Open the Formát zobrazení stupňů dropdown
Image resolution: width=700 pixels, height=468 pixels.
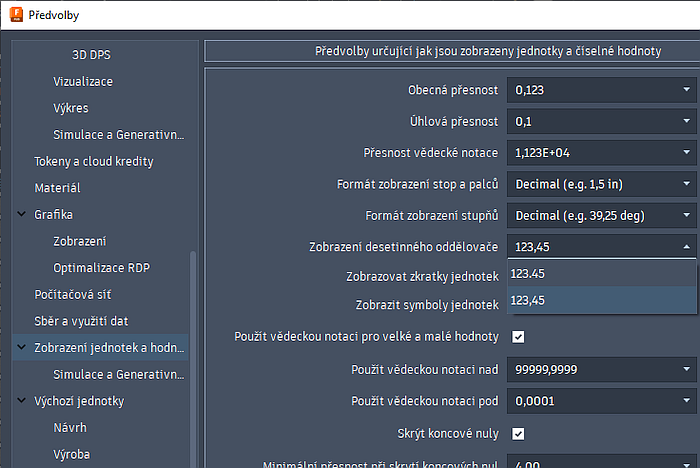[602, 215]
